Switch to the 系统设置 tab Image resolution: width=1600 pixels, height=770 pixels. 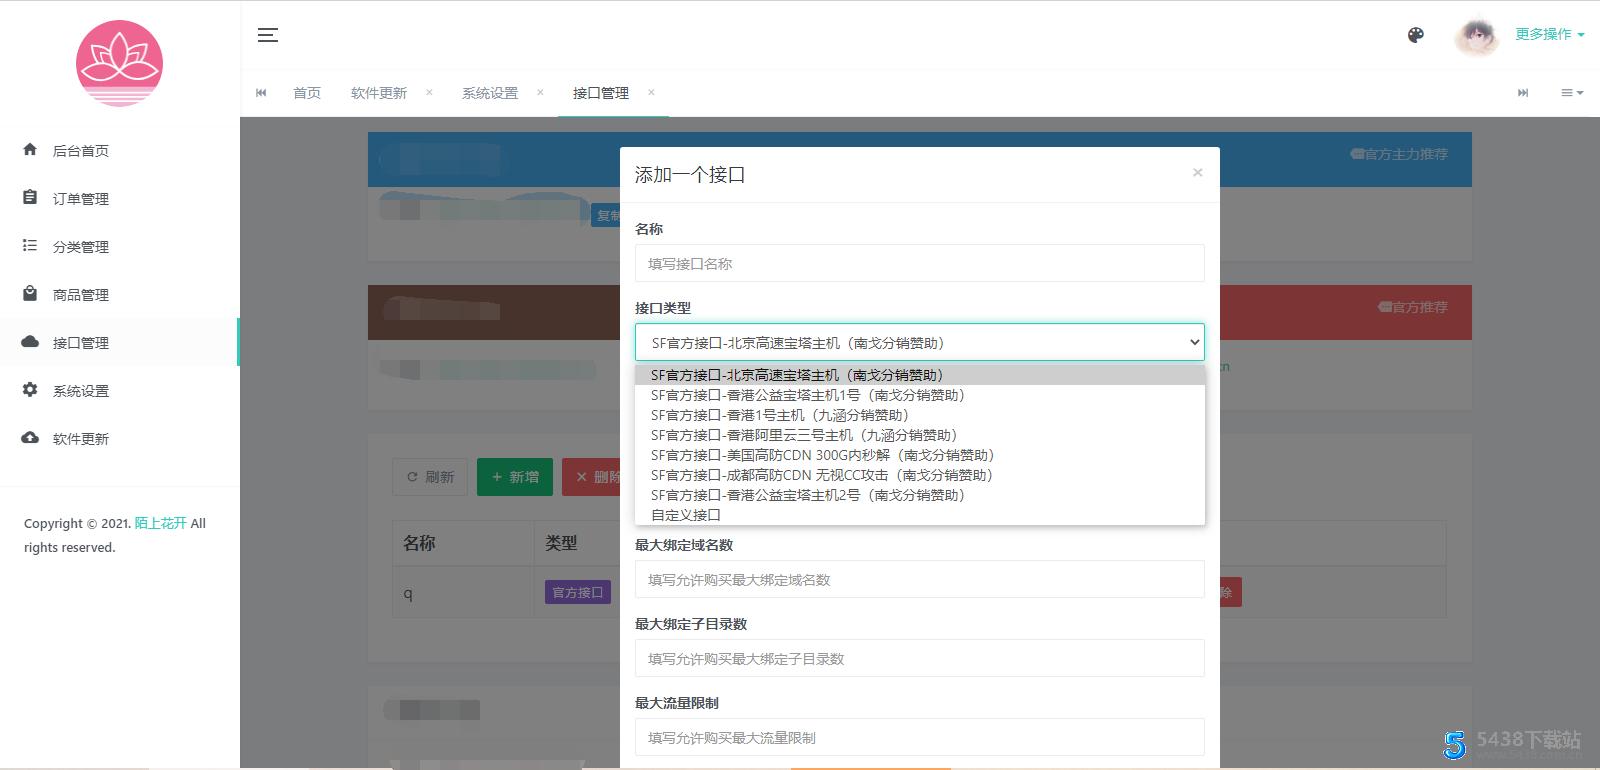pos(490,93)
